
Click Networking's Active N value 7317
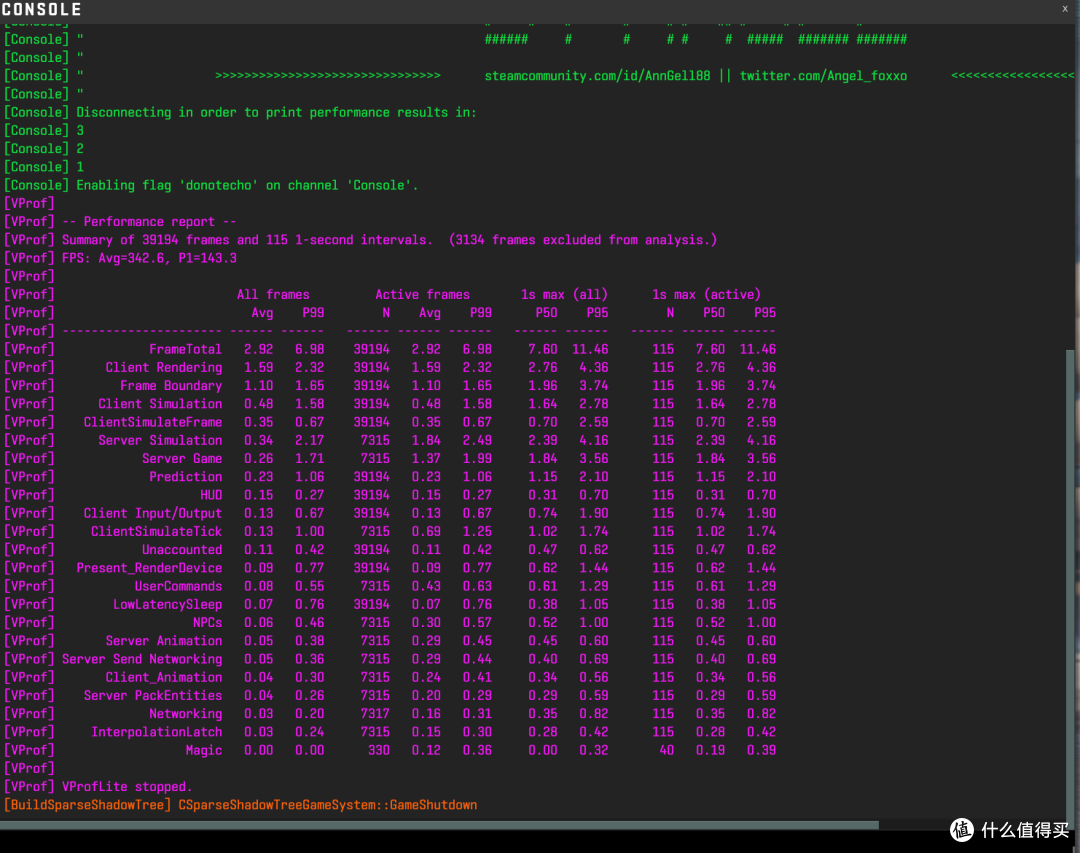[375, 714]
